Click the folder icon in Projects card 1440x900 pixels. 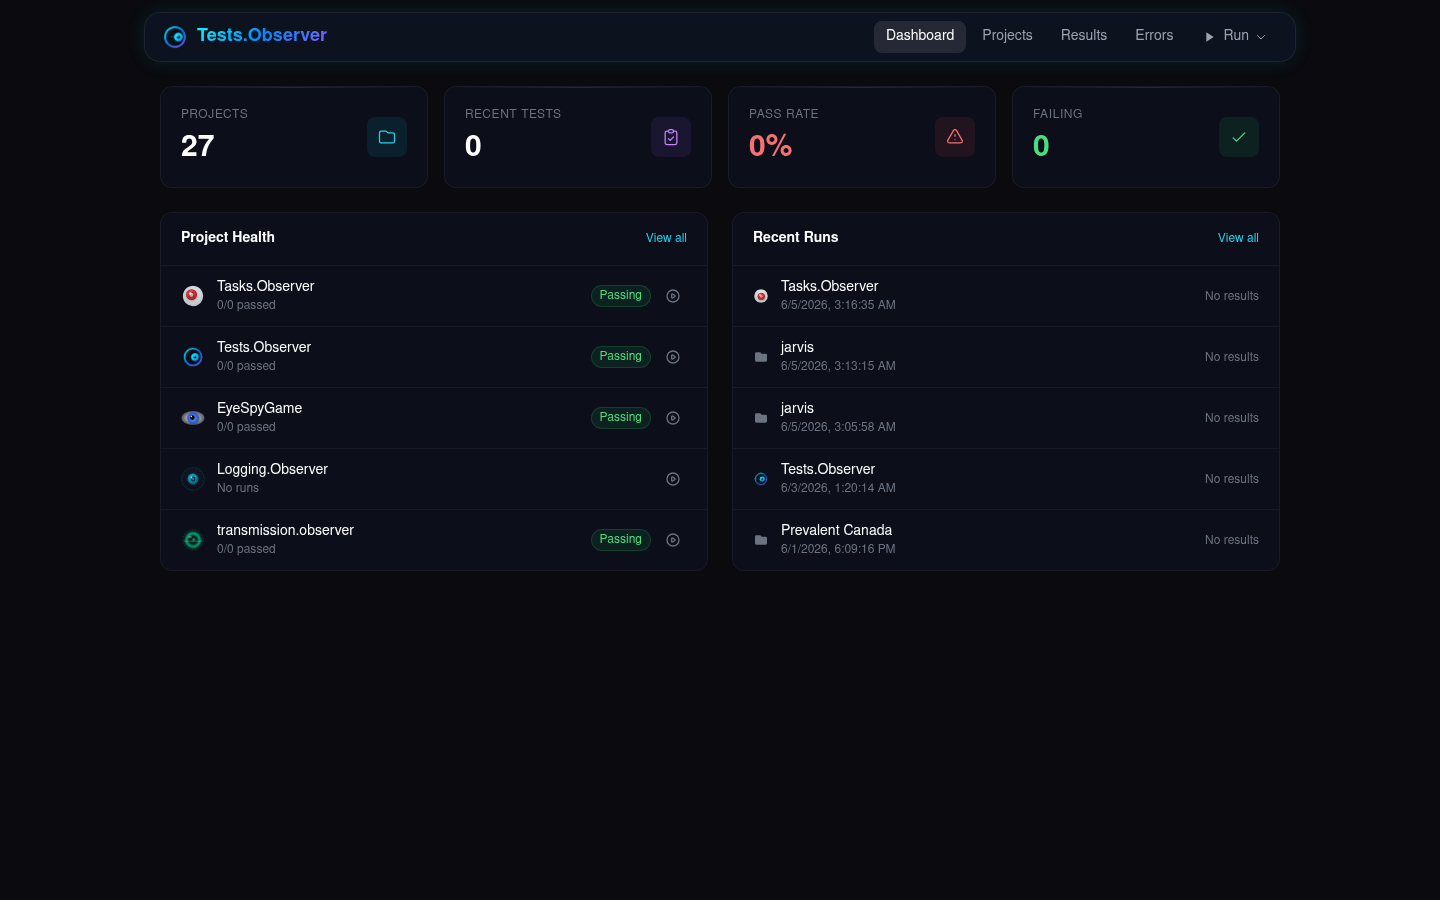(x=387, y=137)
